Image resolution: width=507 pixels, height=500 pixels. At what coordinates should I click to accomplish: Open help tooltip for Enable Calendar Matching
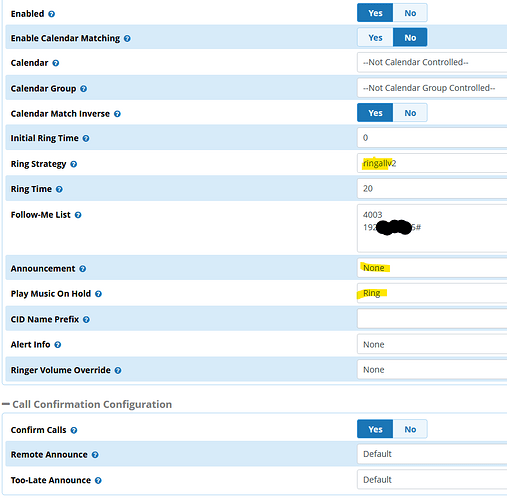[x=127, y=39]
